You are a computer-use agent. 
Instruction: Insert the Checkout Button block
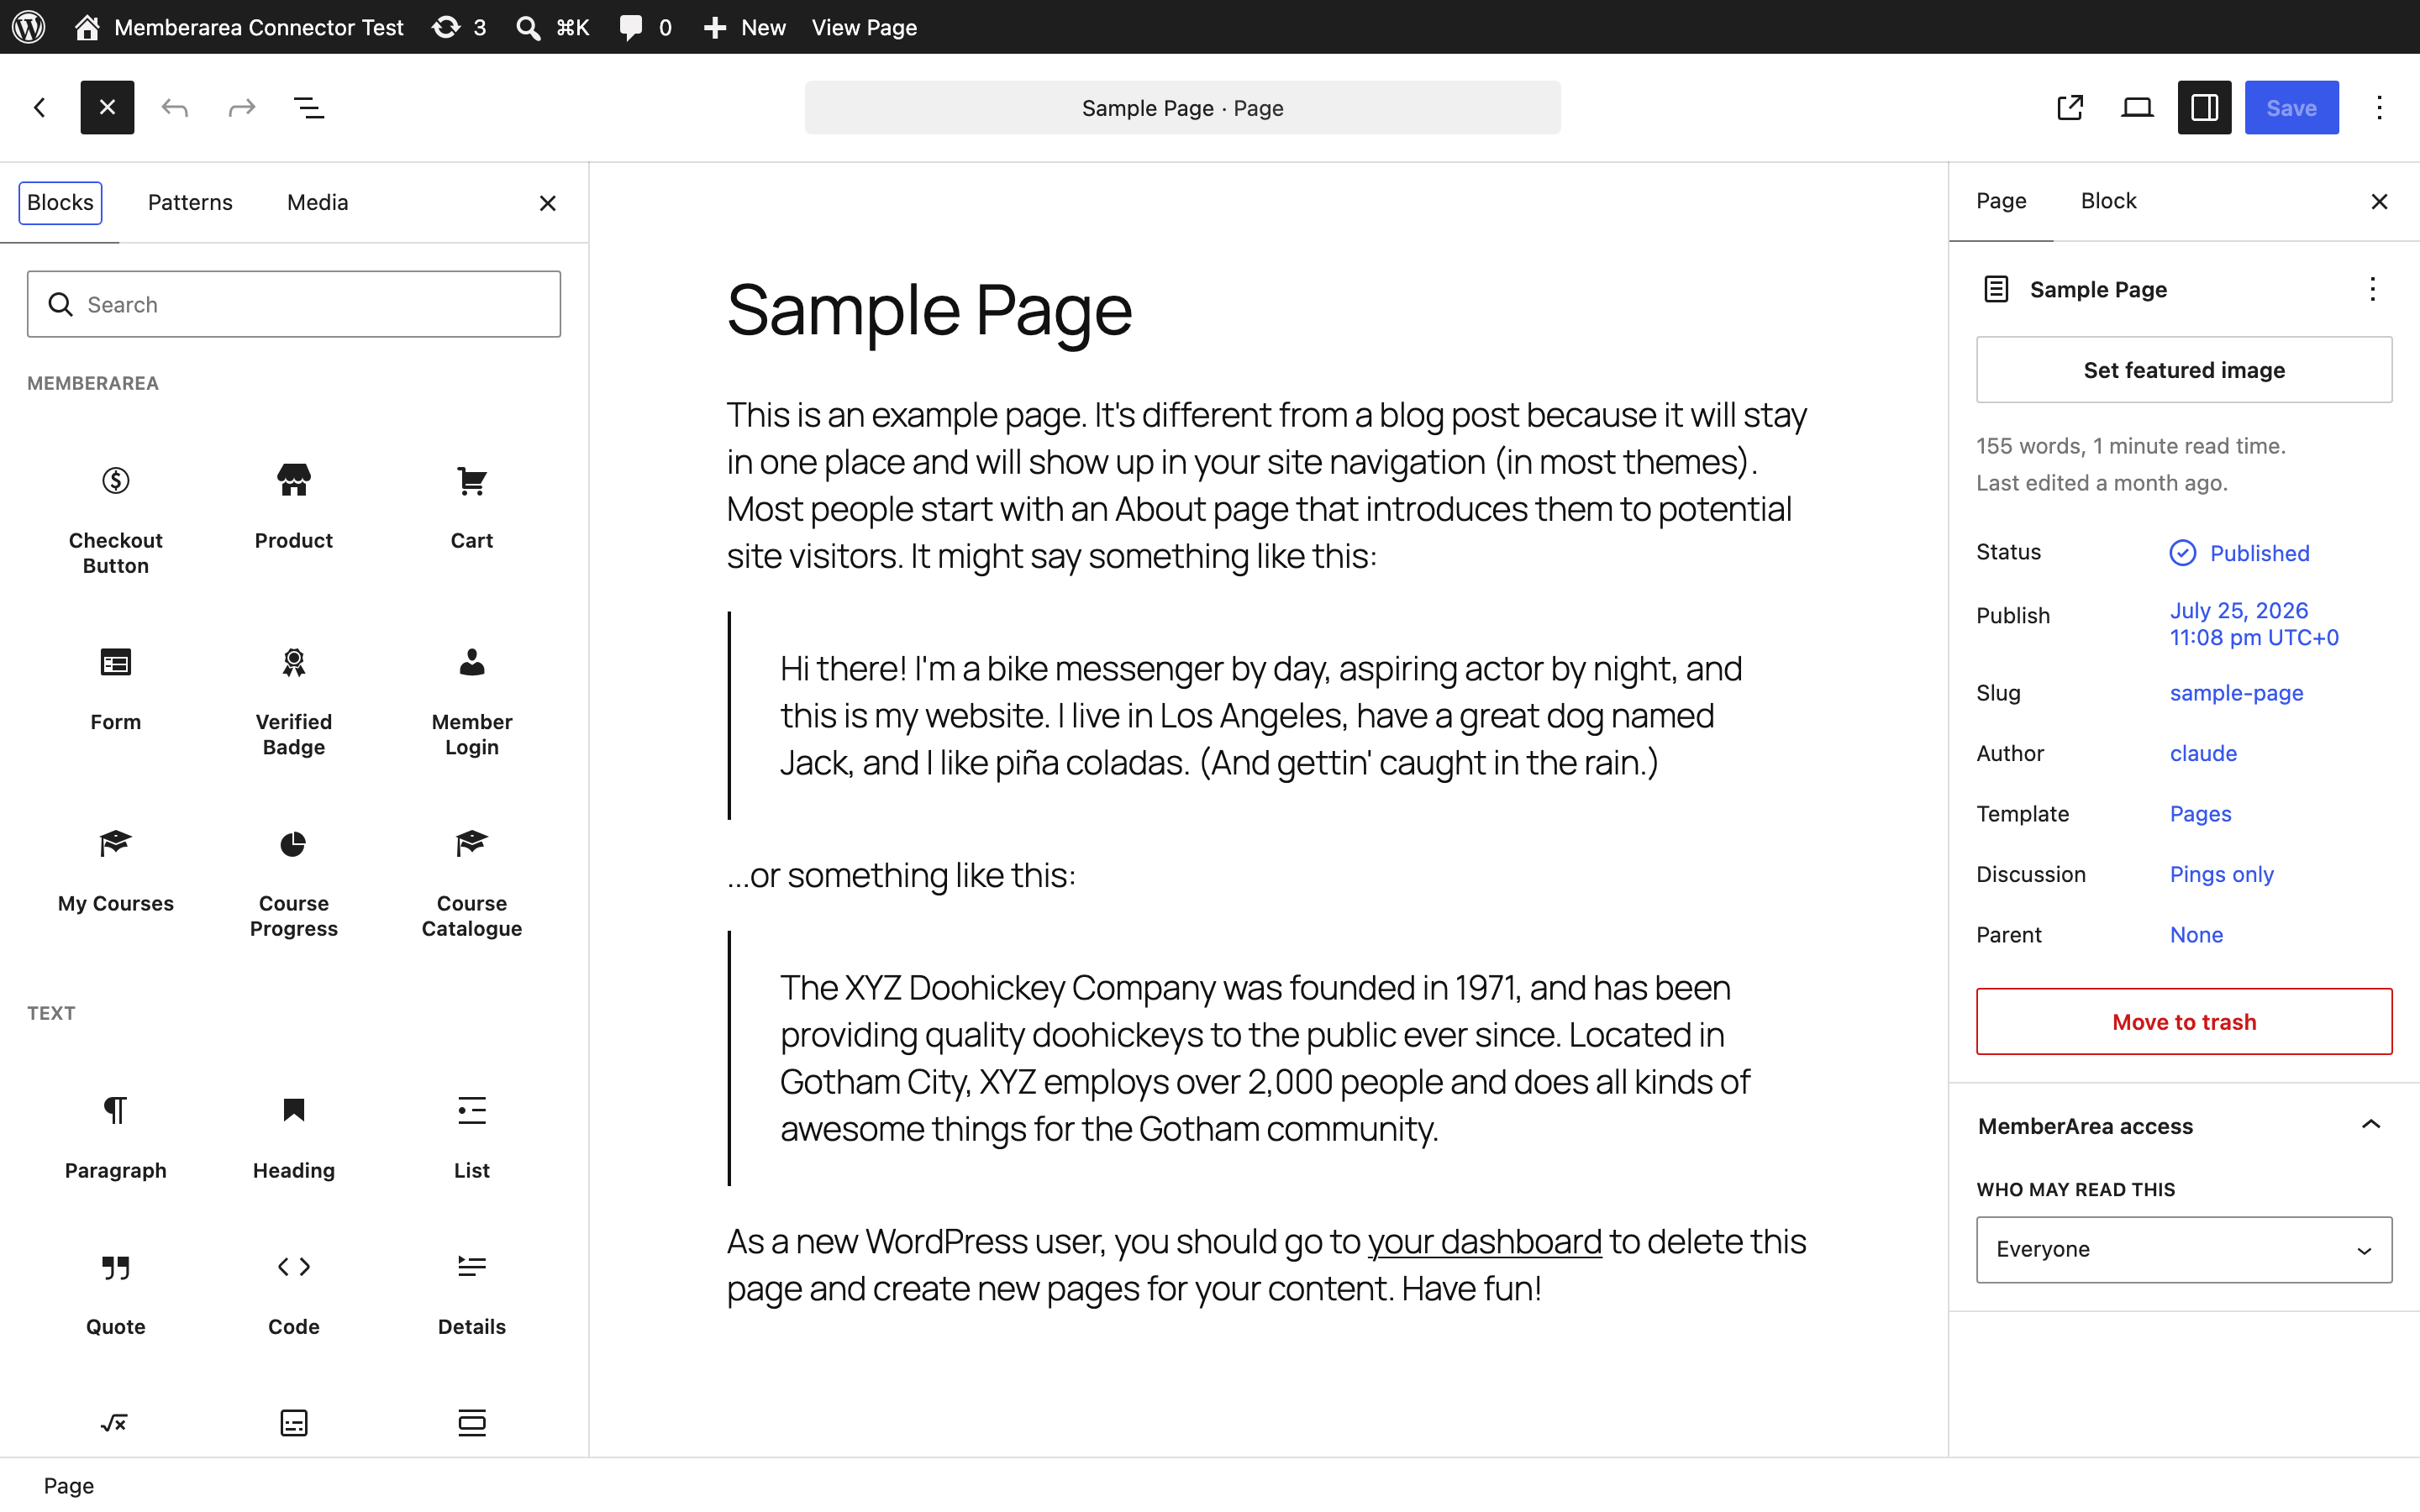(116, 516)
